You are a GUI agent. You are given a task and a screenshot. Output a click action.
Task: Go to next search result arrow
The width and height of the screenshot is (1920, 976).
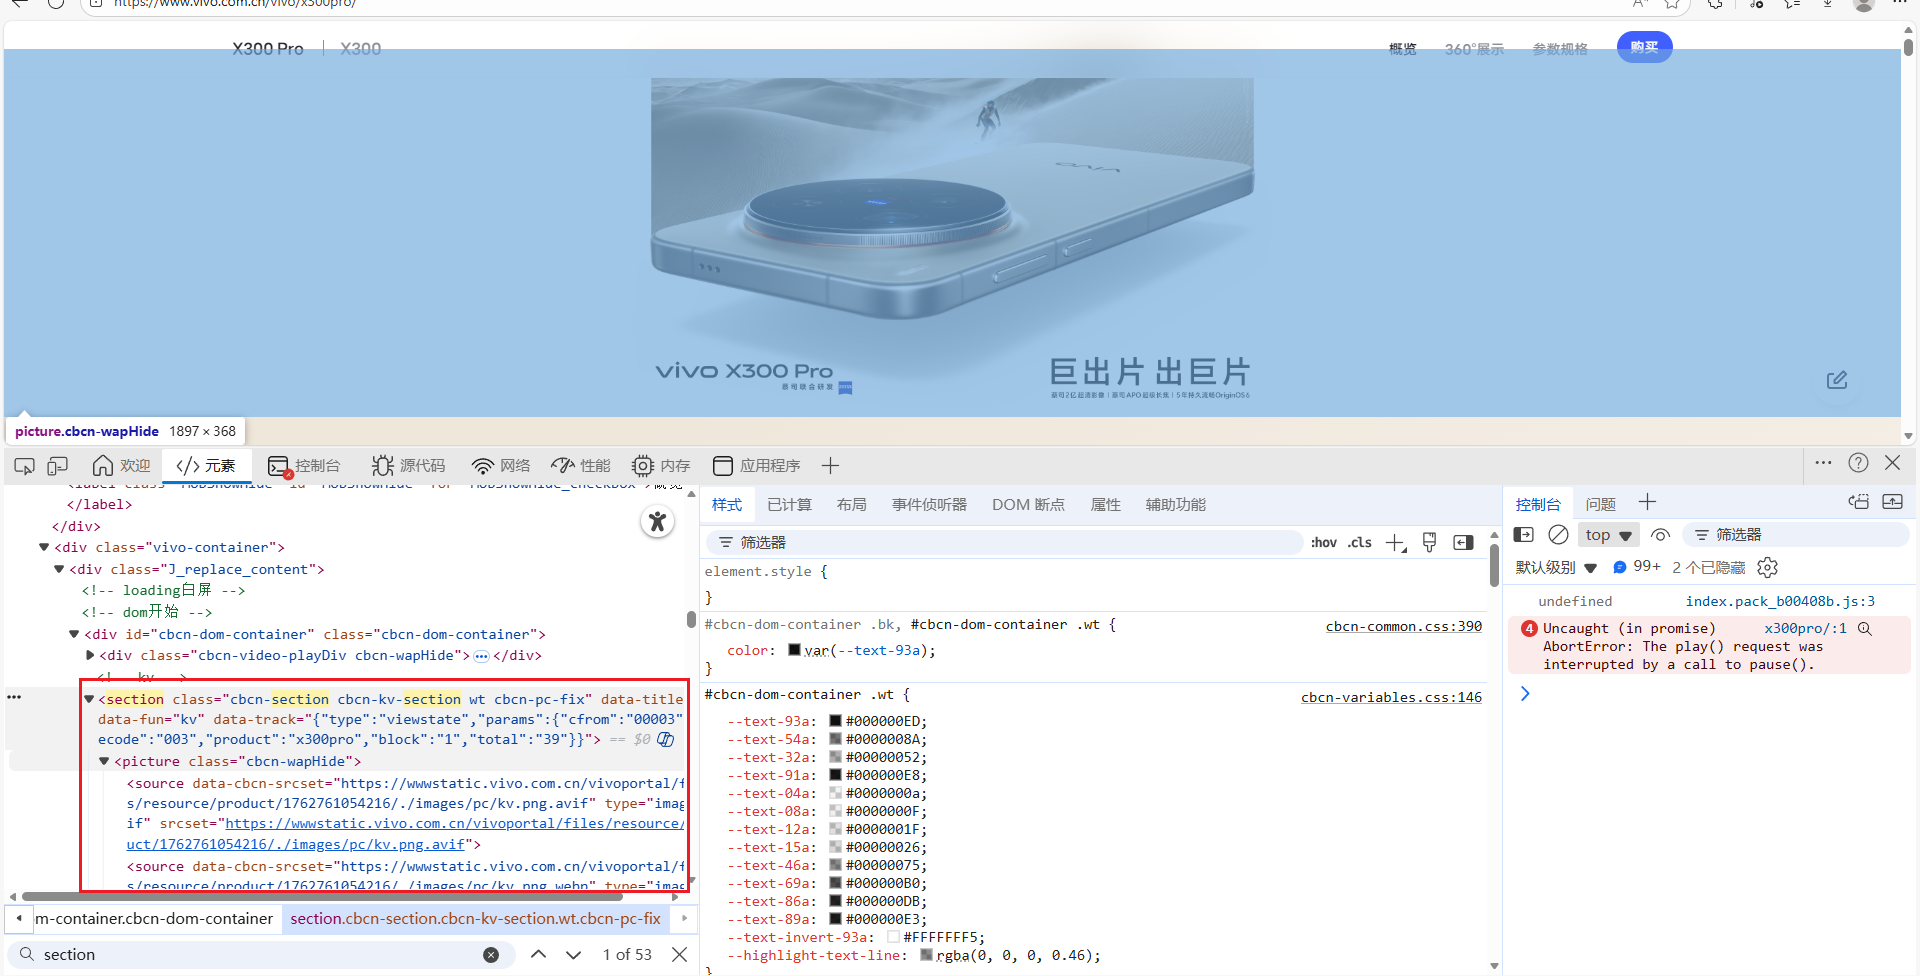tap(573, 955)
